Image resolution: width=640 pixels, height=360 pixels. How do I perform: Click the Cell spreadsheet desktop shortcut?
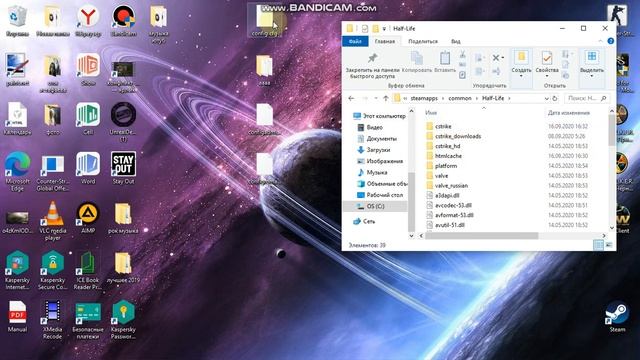(x=88, y=118)
